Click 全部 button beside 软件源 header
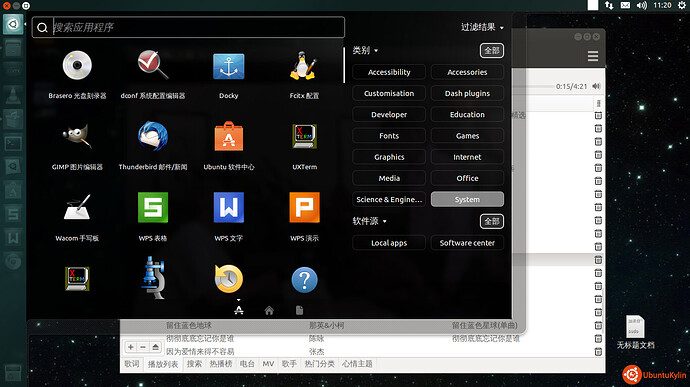The height and width of the screenshot is (387, 690). [492, 221]
